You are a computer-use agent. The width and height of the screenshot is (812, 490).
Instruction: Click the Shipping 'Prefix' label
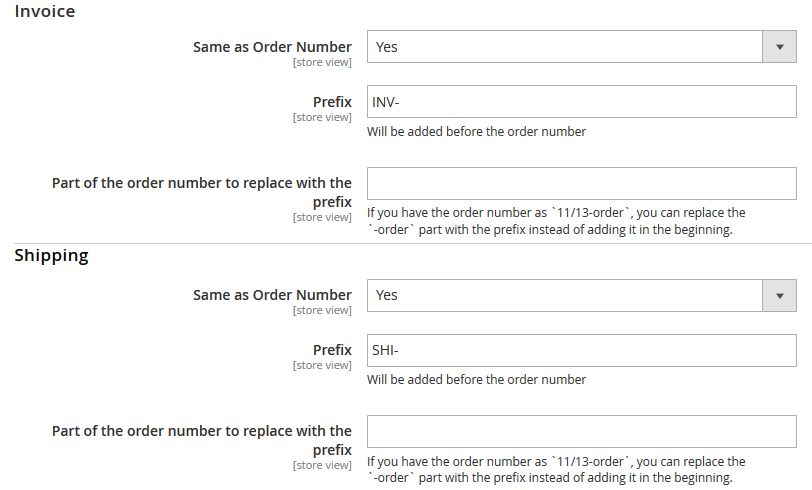pyautogui.click(x=332, y=350)
